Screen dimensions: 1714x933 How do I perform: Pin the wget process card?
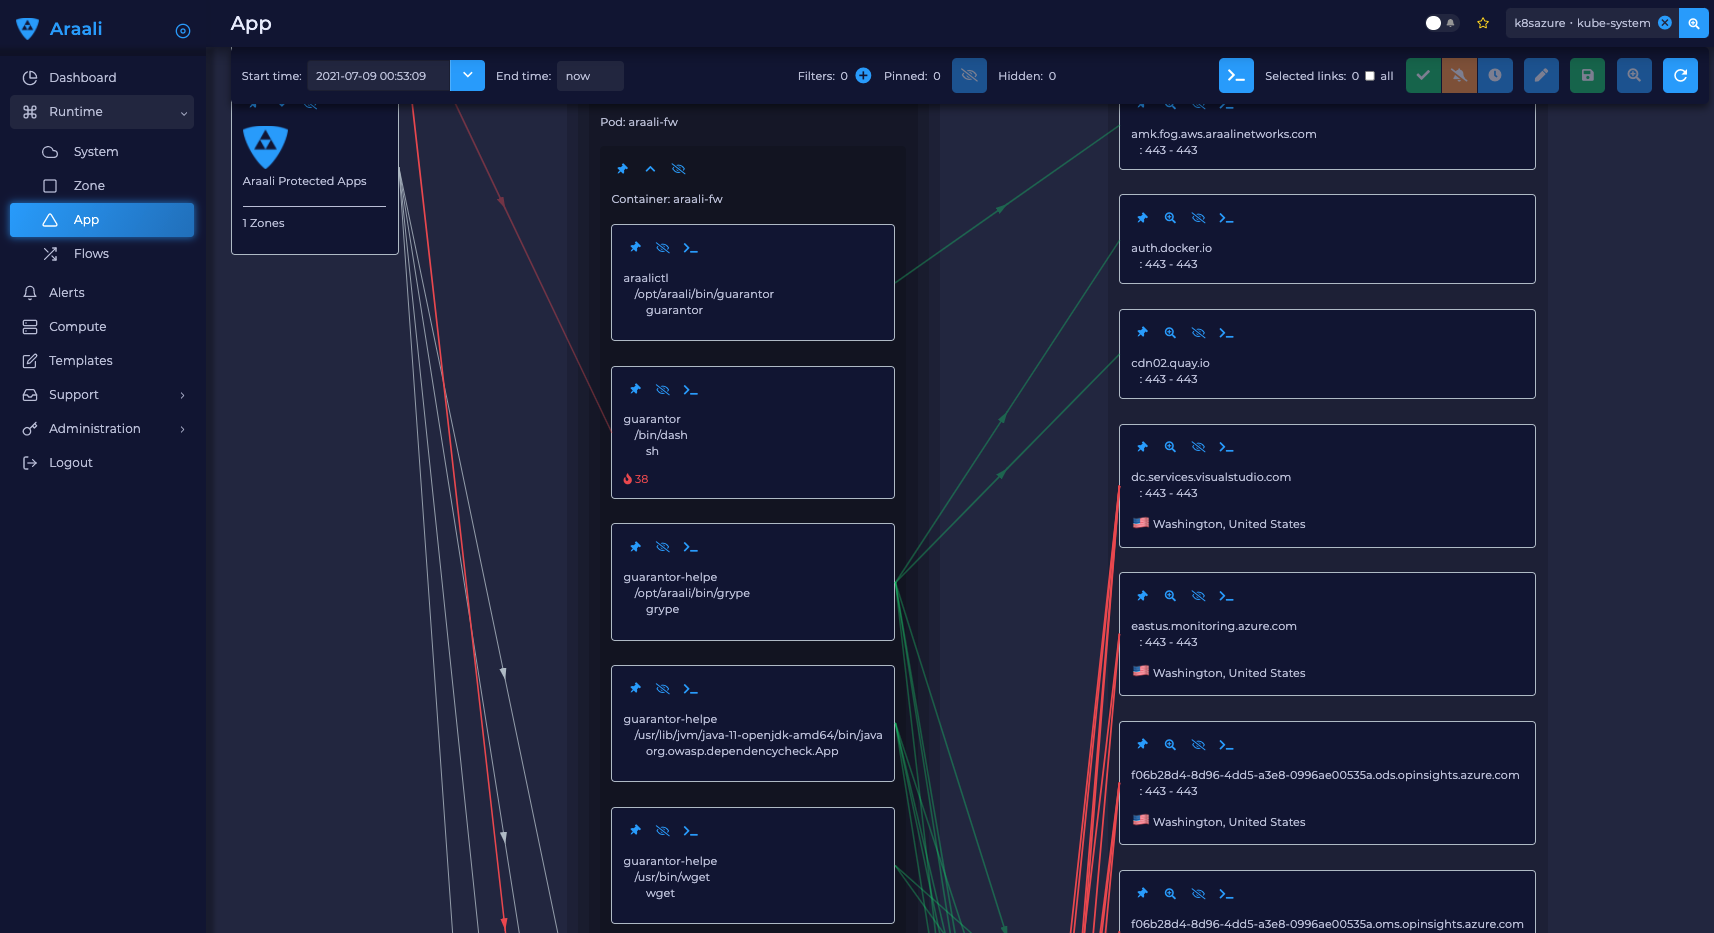(635, 831)
